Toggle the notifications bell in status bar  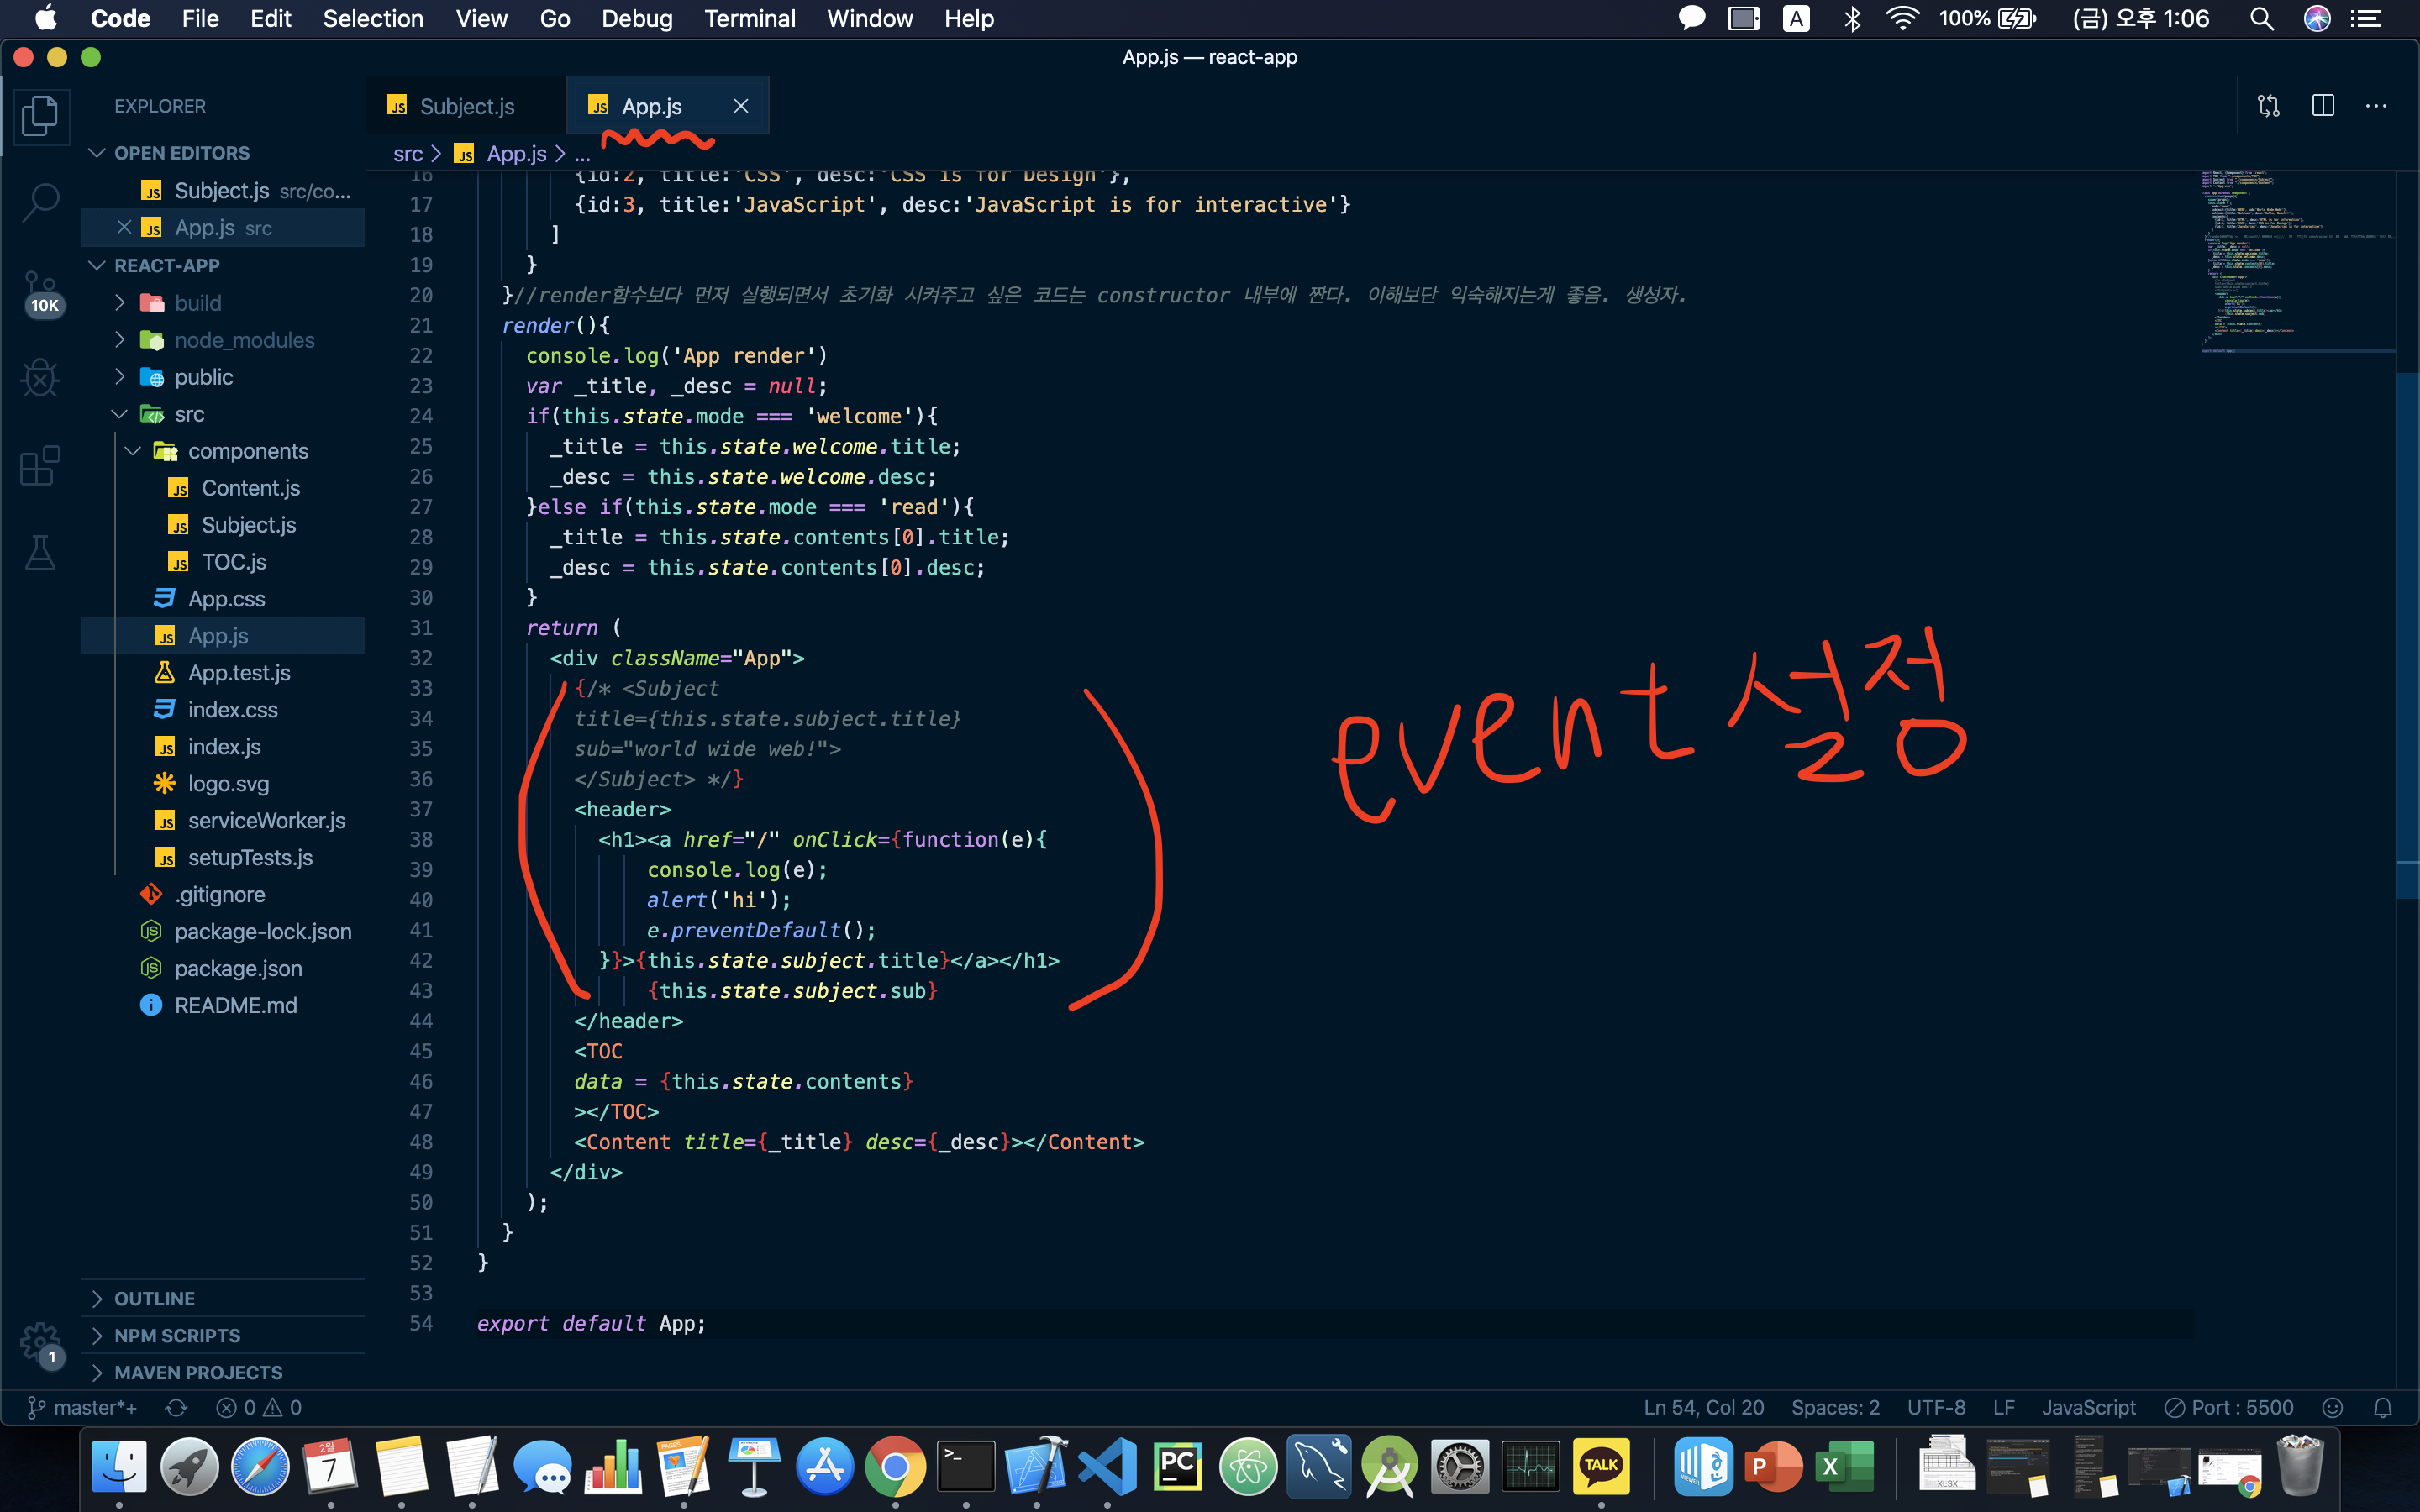click(x=2383, y=1407)
